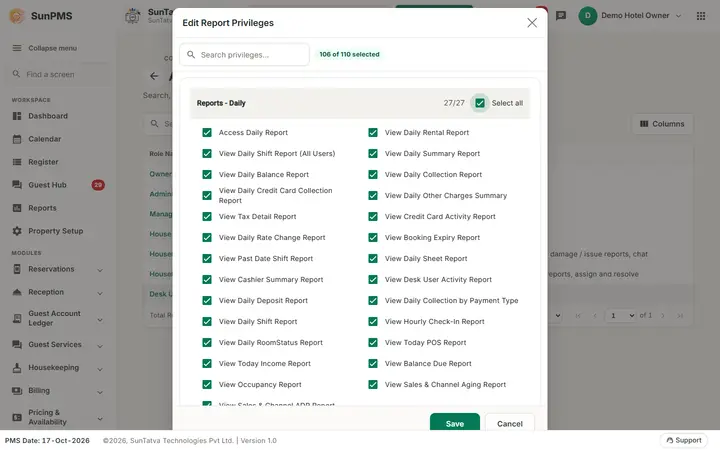720x450 pixels.
Task: Open the page number dropdown
Action: click(x=622, y=315)
